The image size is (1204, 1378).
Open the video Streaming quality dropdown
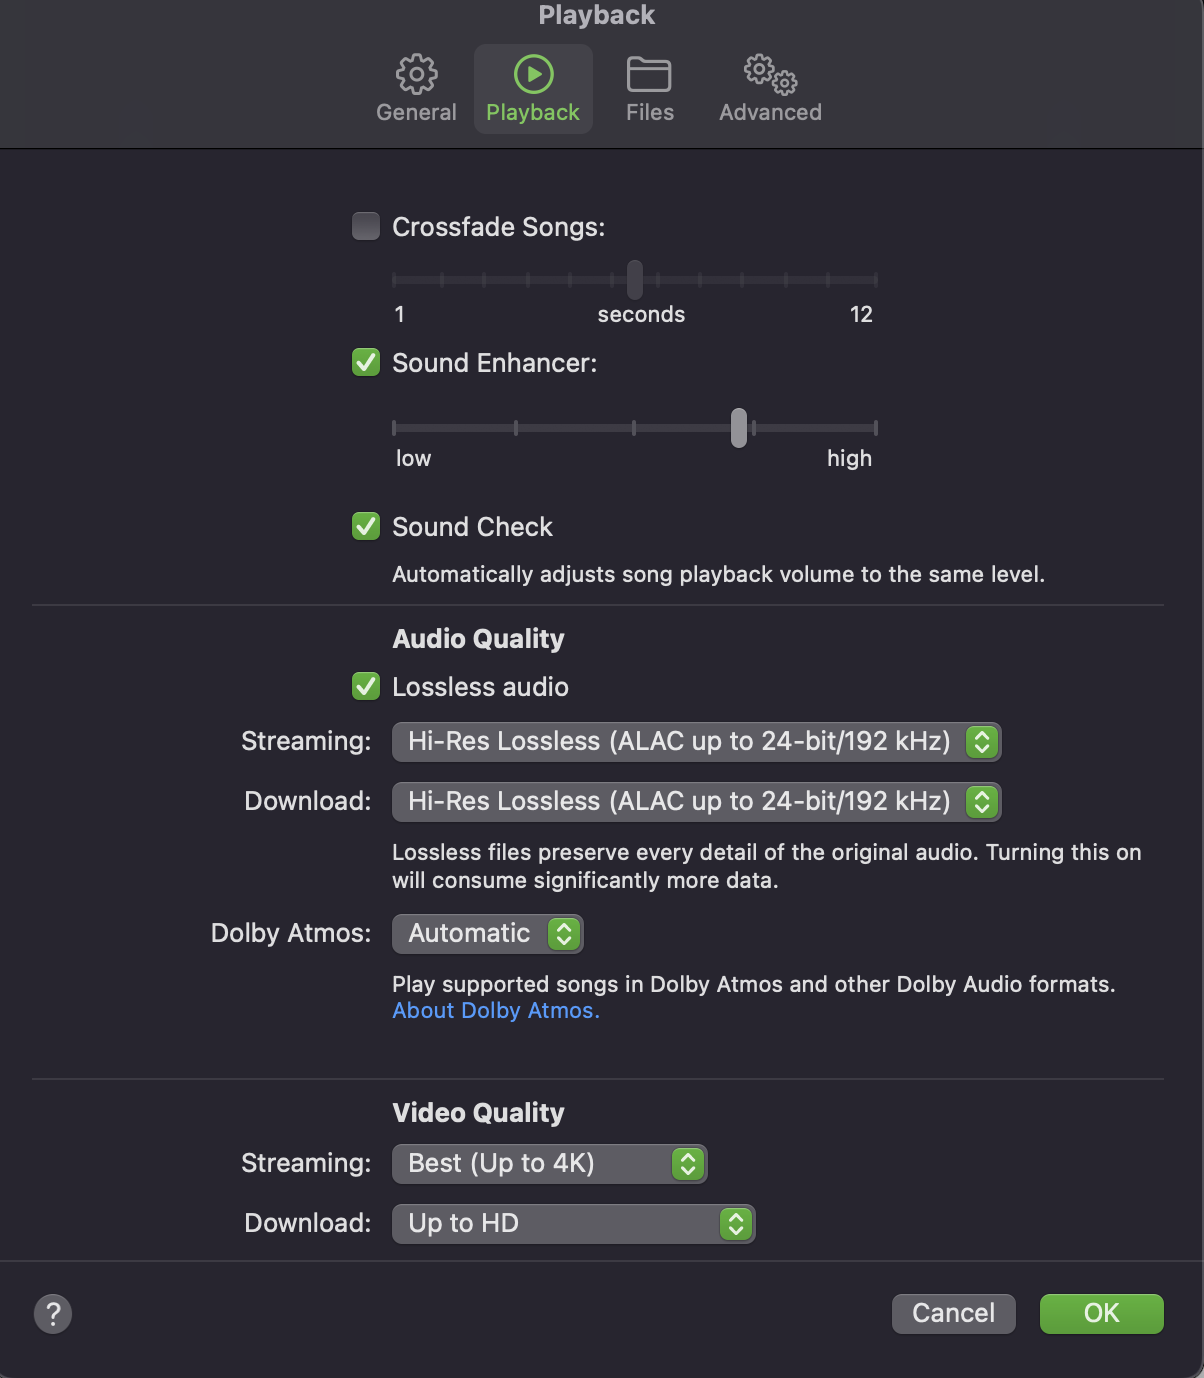click(x=549, y=1163)
